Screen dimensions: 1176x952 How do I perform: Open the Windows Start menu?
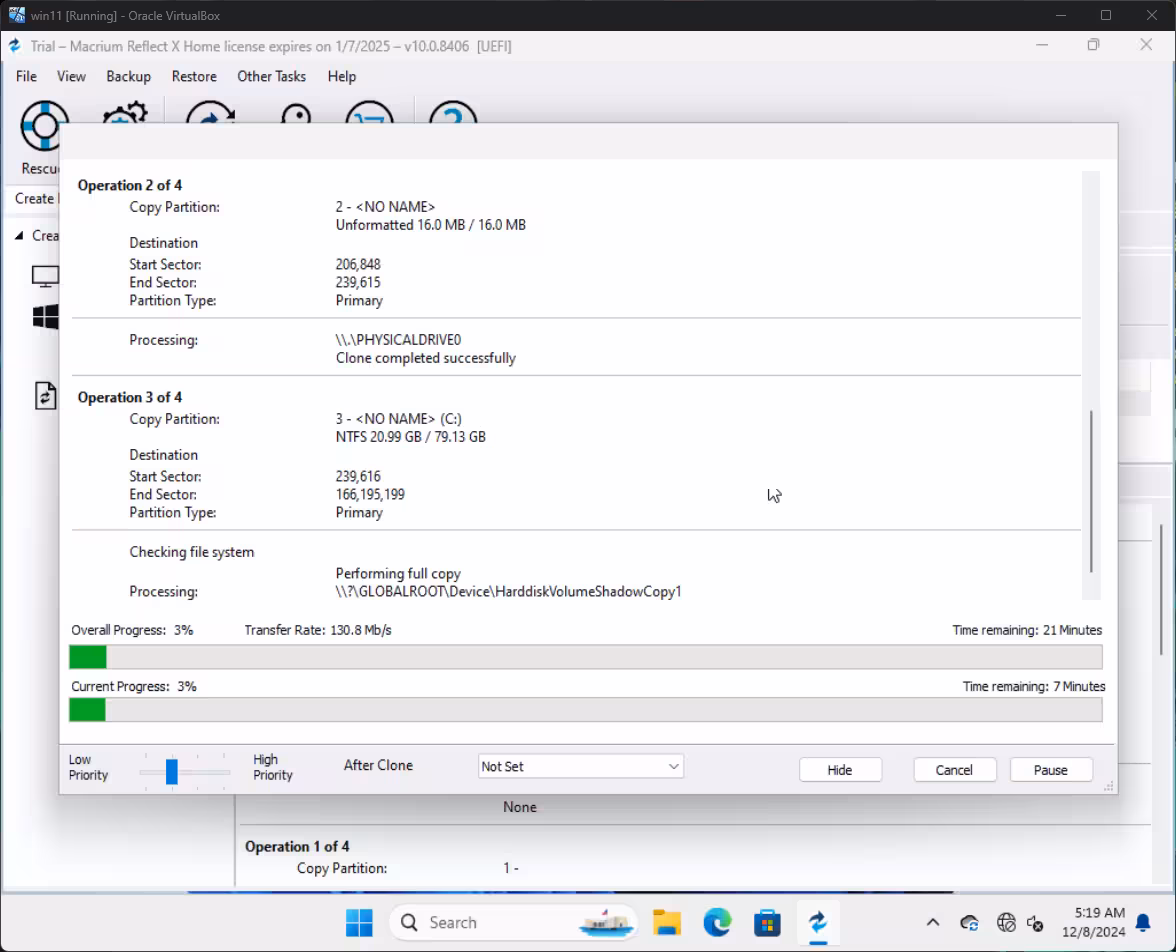pos(359,922)
